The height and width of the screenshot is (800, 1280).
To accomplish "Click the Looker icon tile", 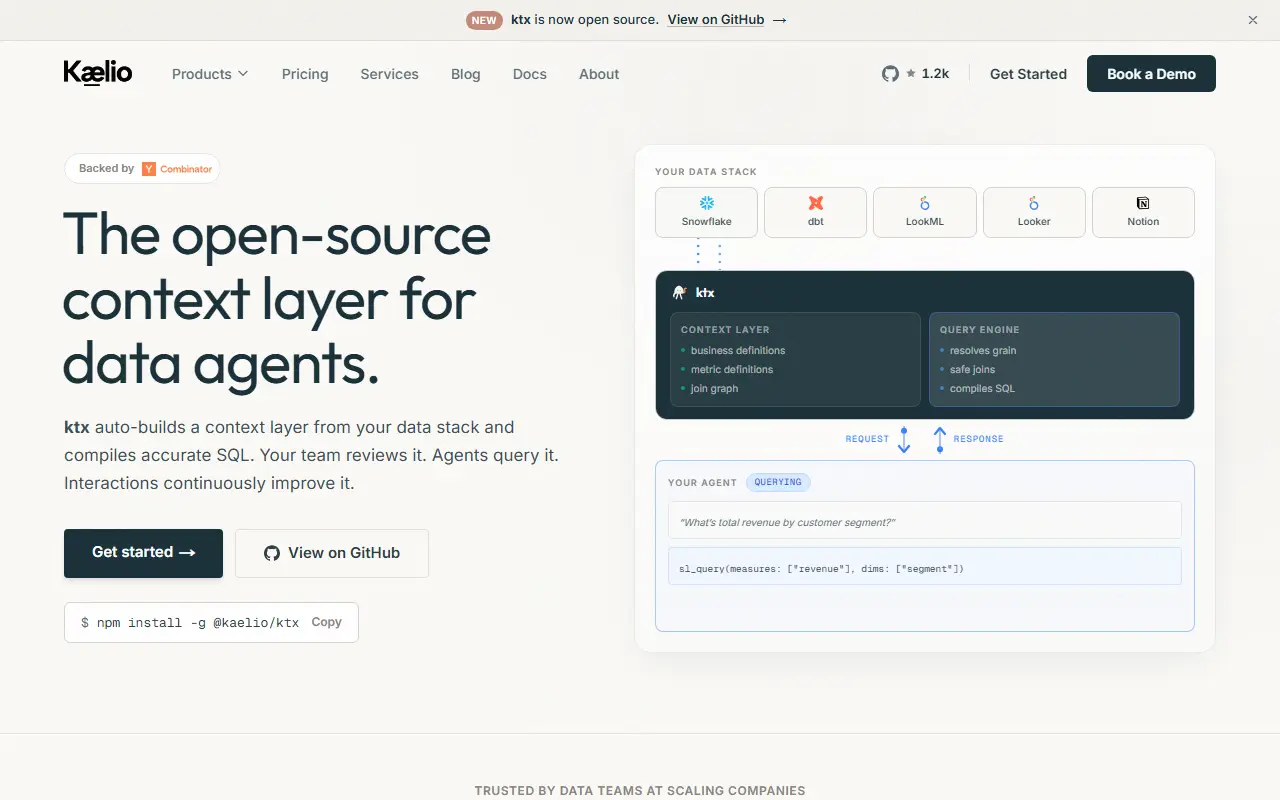I will click(1034, 212).
